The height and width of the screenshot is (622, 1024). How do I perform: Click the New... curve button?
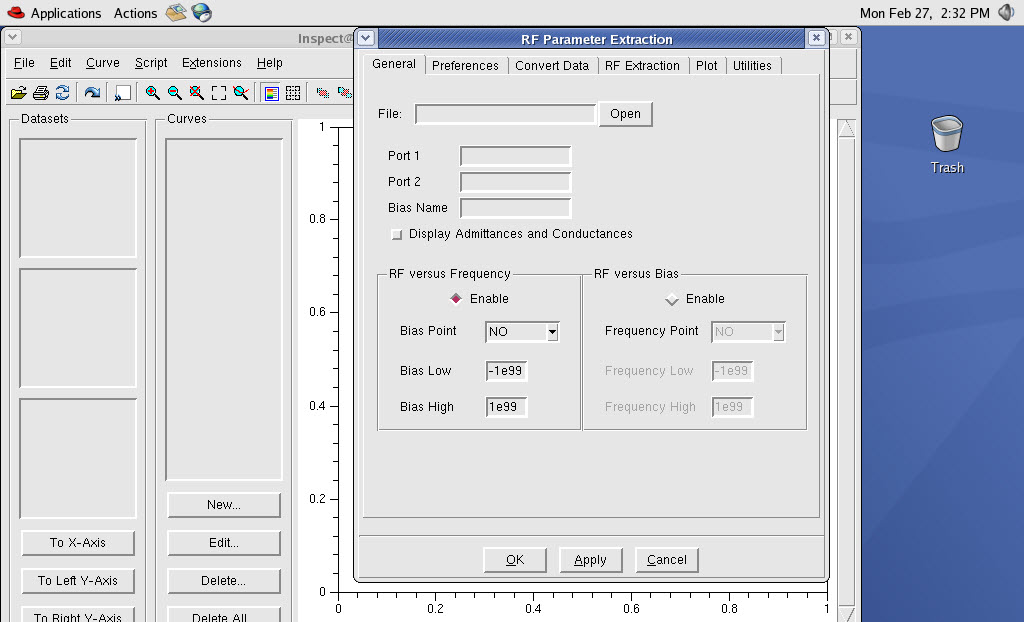coord(224,504)
